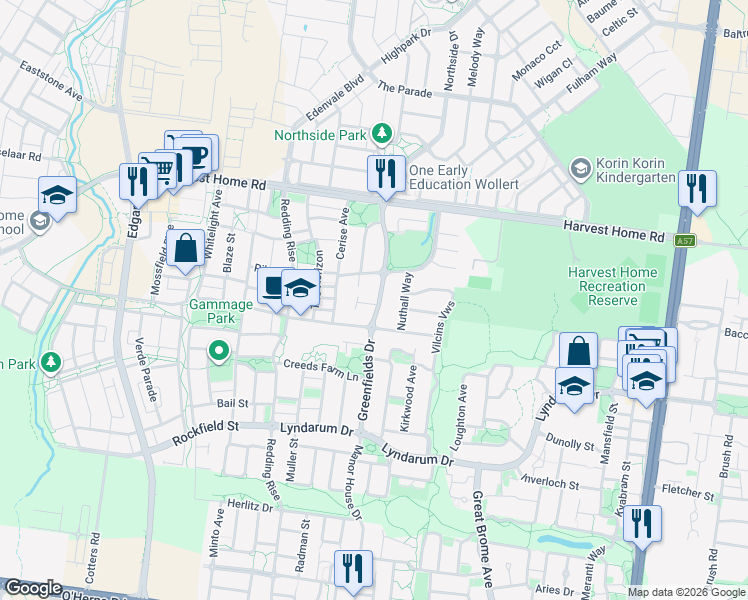Image resolution: width=748 pixels, height=600 pixels.
Task: Select the graduation cap marker beside the laptop marker
Action: pos(300,289)
